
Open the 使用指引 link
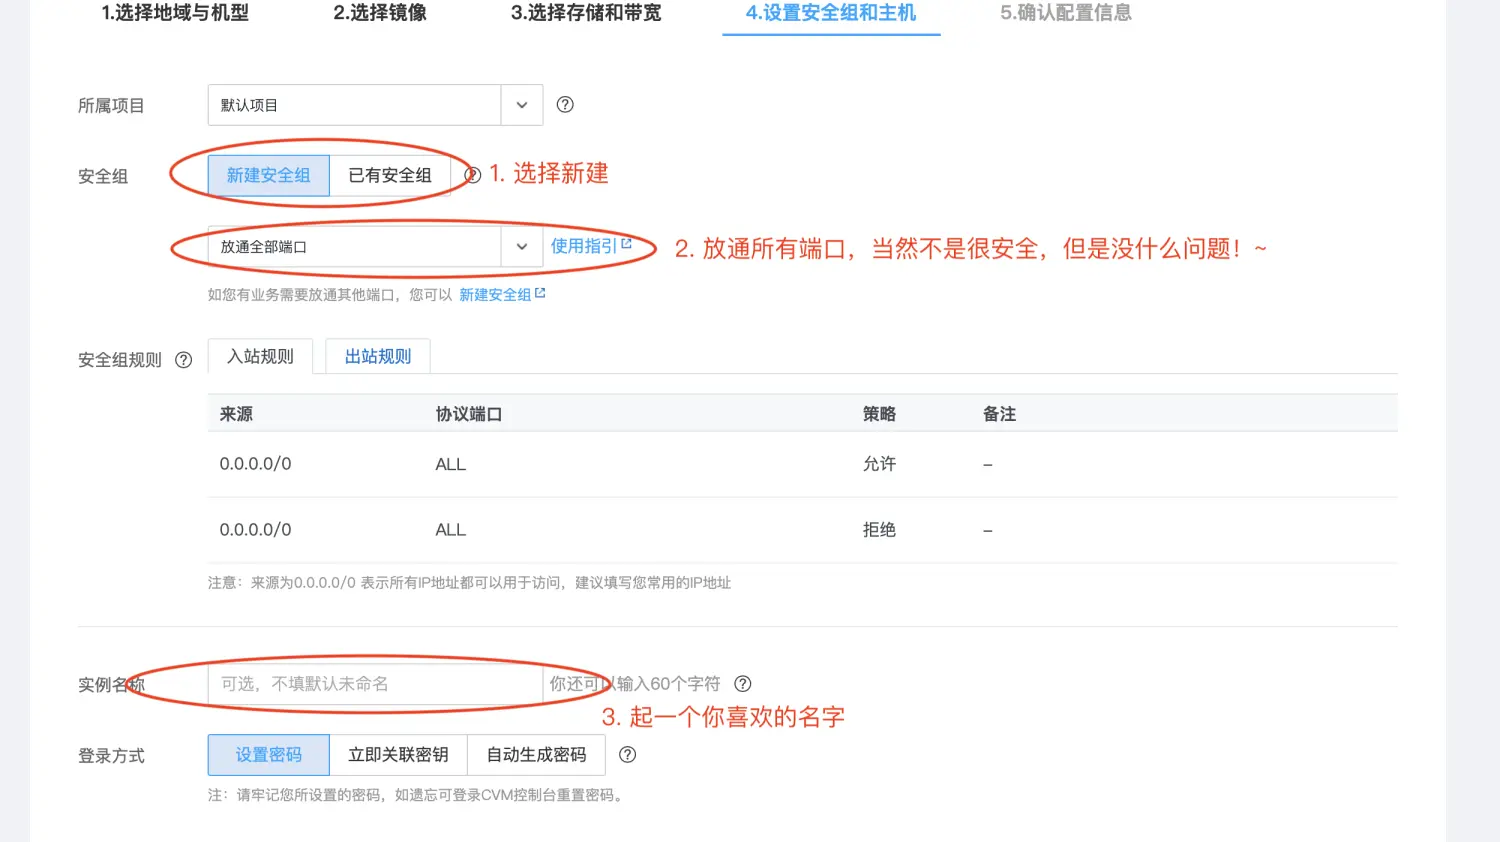coord(591,246)
